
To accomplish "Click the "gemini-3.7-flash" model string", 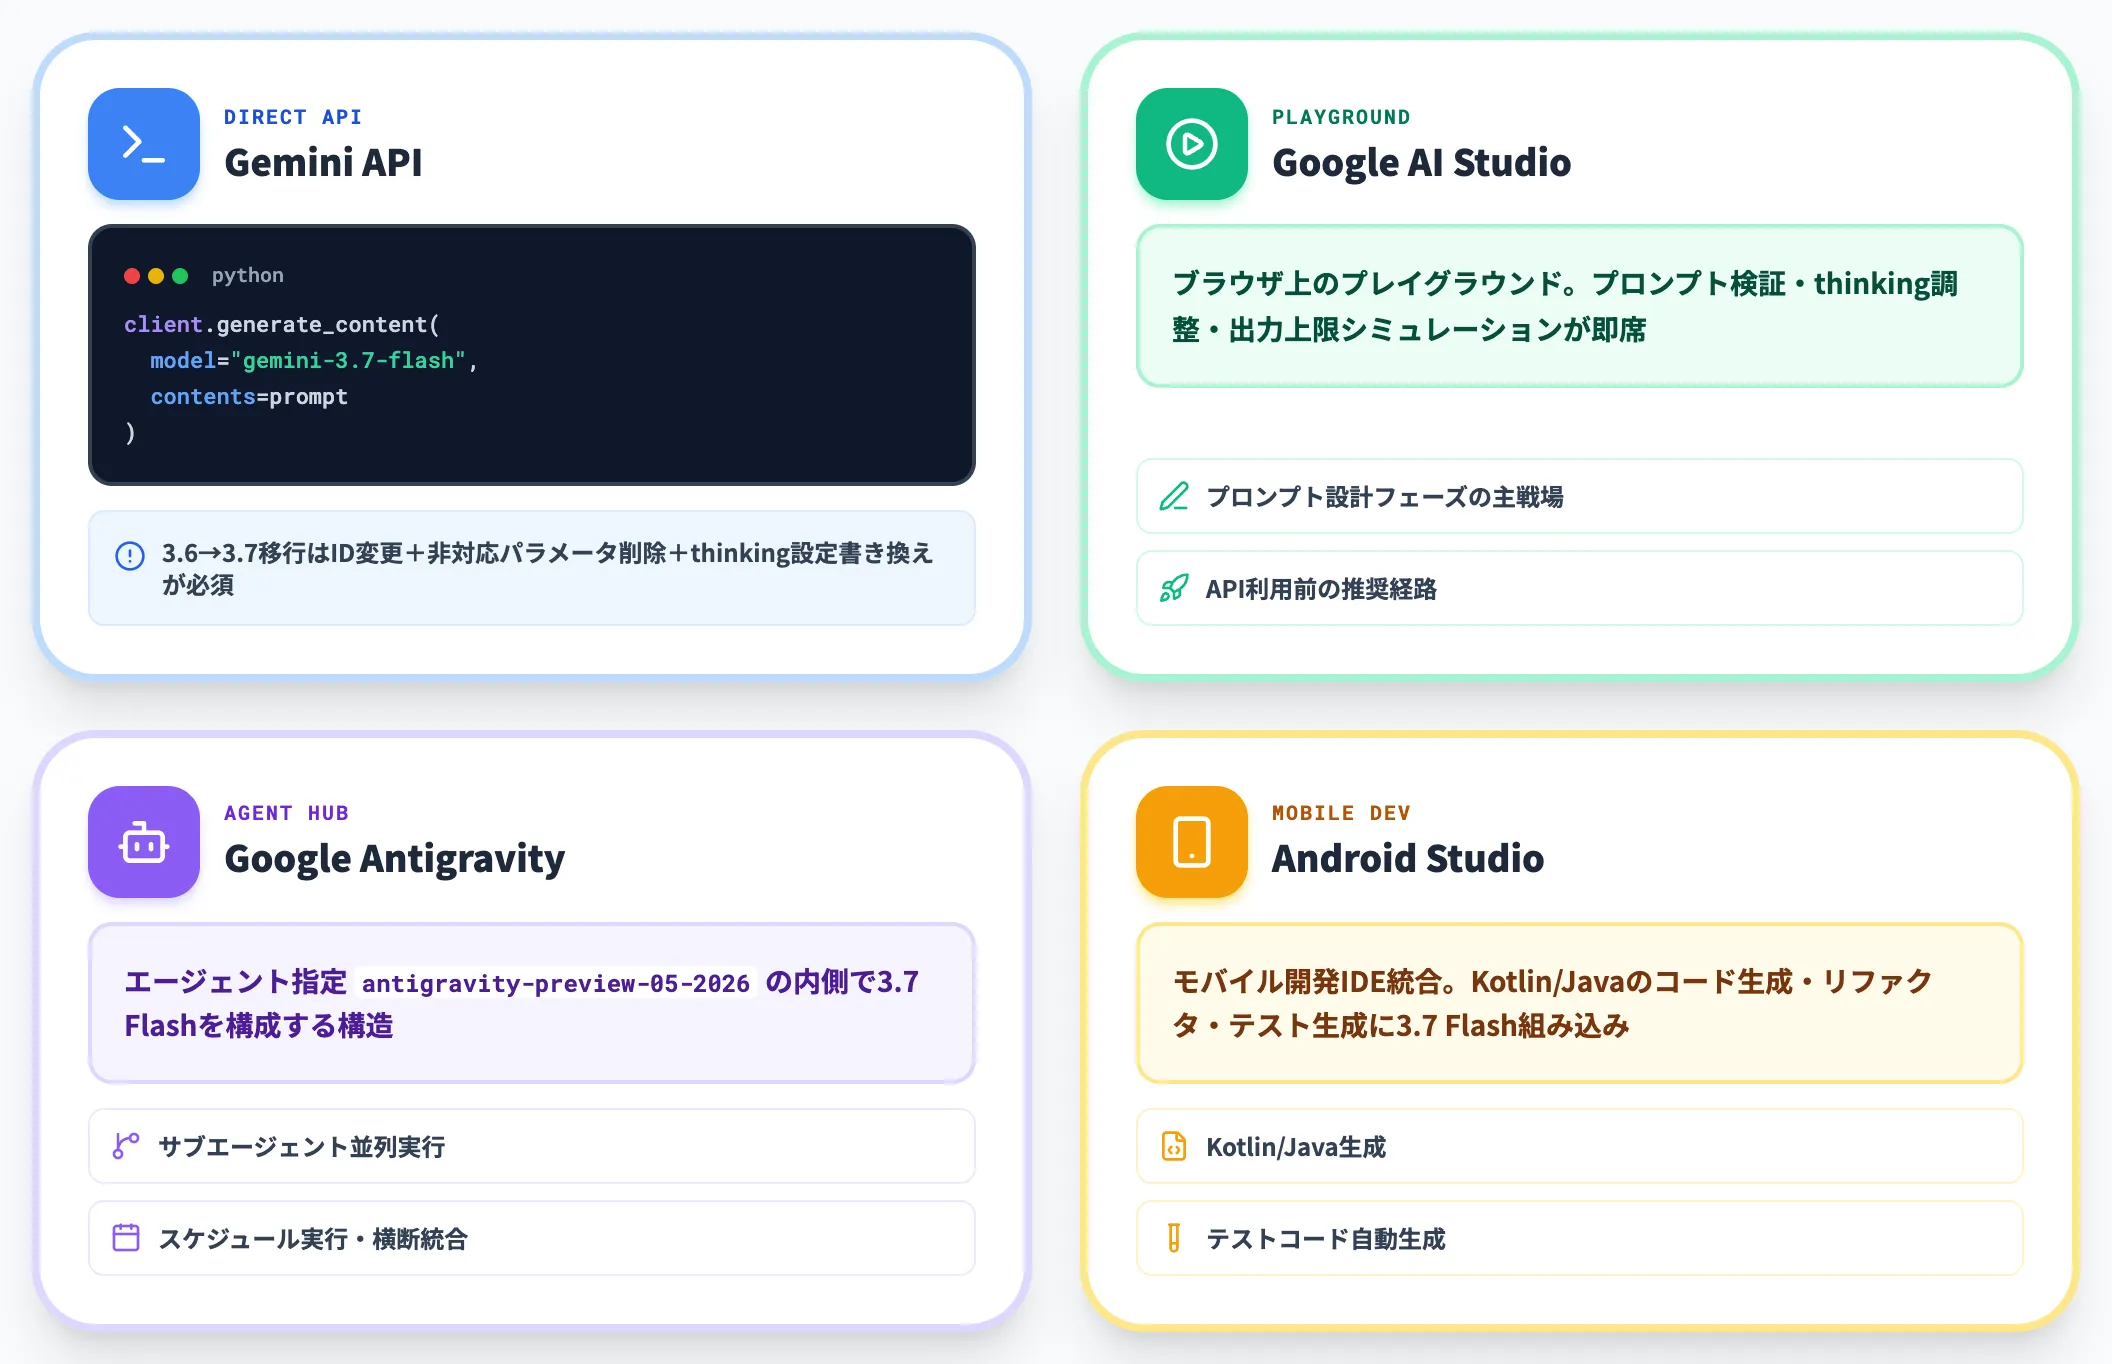I will pyautogui.click(x=348, y=361).
